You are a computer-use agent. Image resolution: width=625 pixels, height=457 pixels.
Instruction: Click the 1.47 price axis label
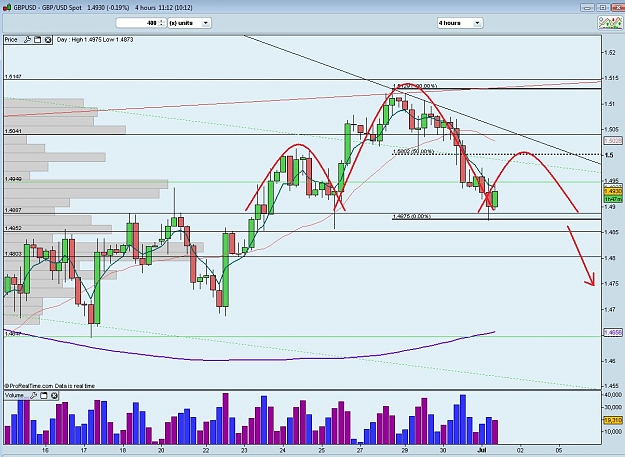pos(609,309)
